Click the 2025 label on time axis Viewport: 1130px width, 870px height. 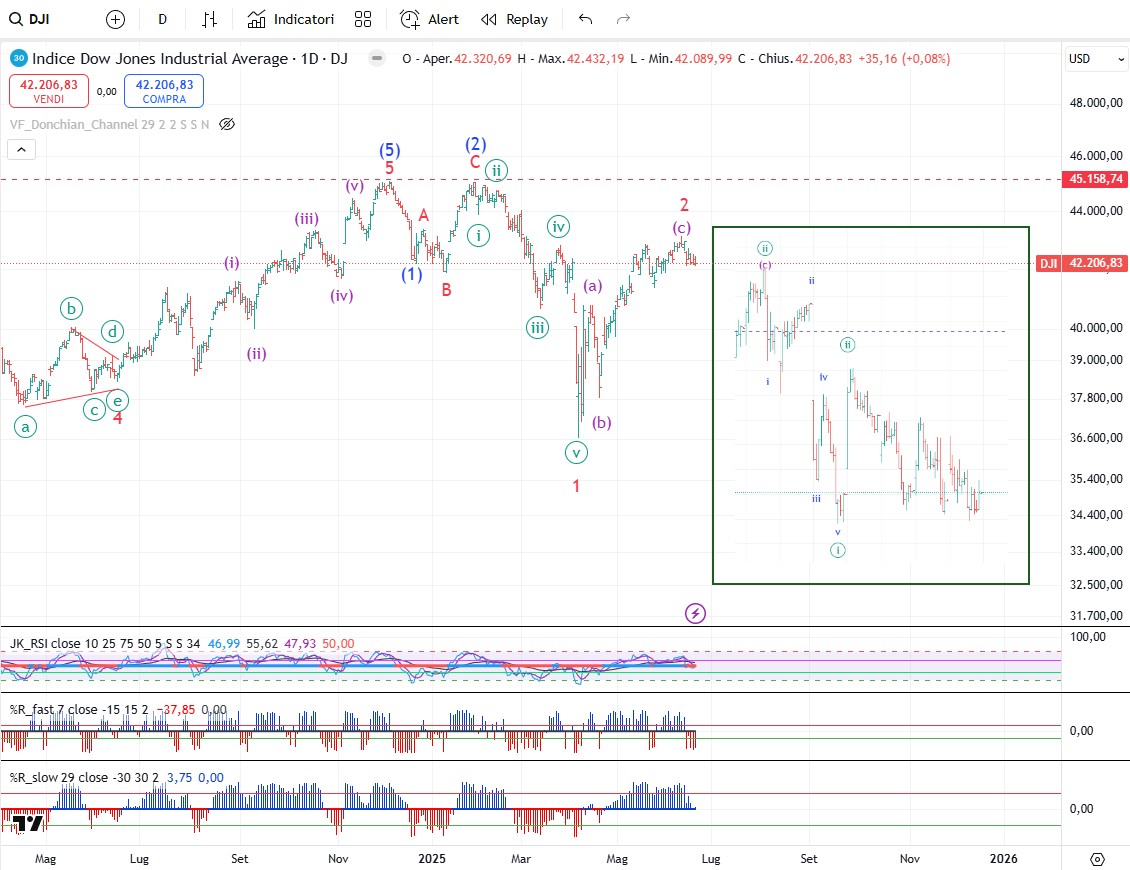point(432,858)
